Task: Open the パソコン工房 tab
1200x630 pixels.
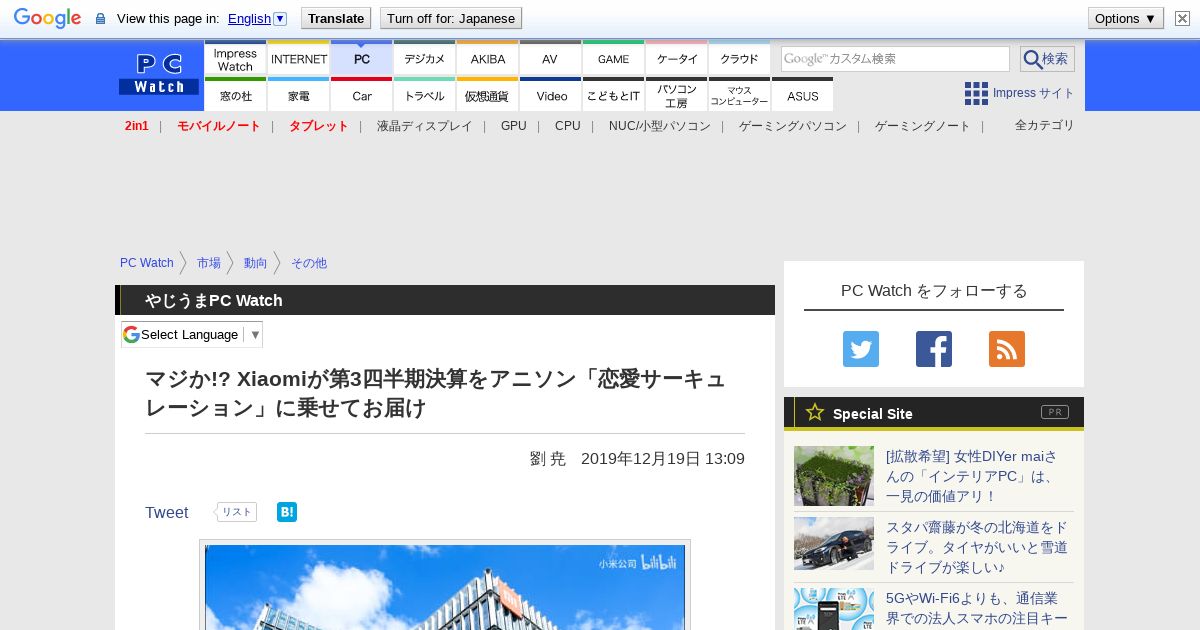Action: pos(677,95)
